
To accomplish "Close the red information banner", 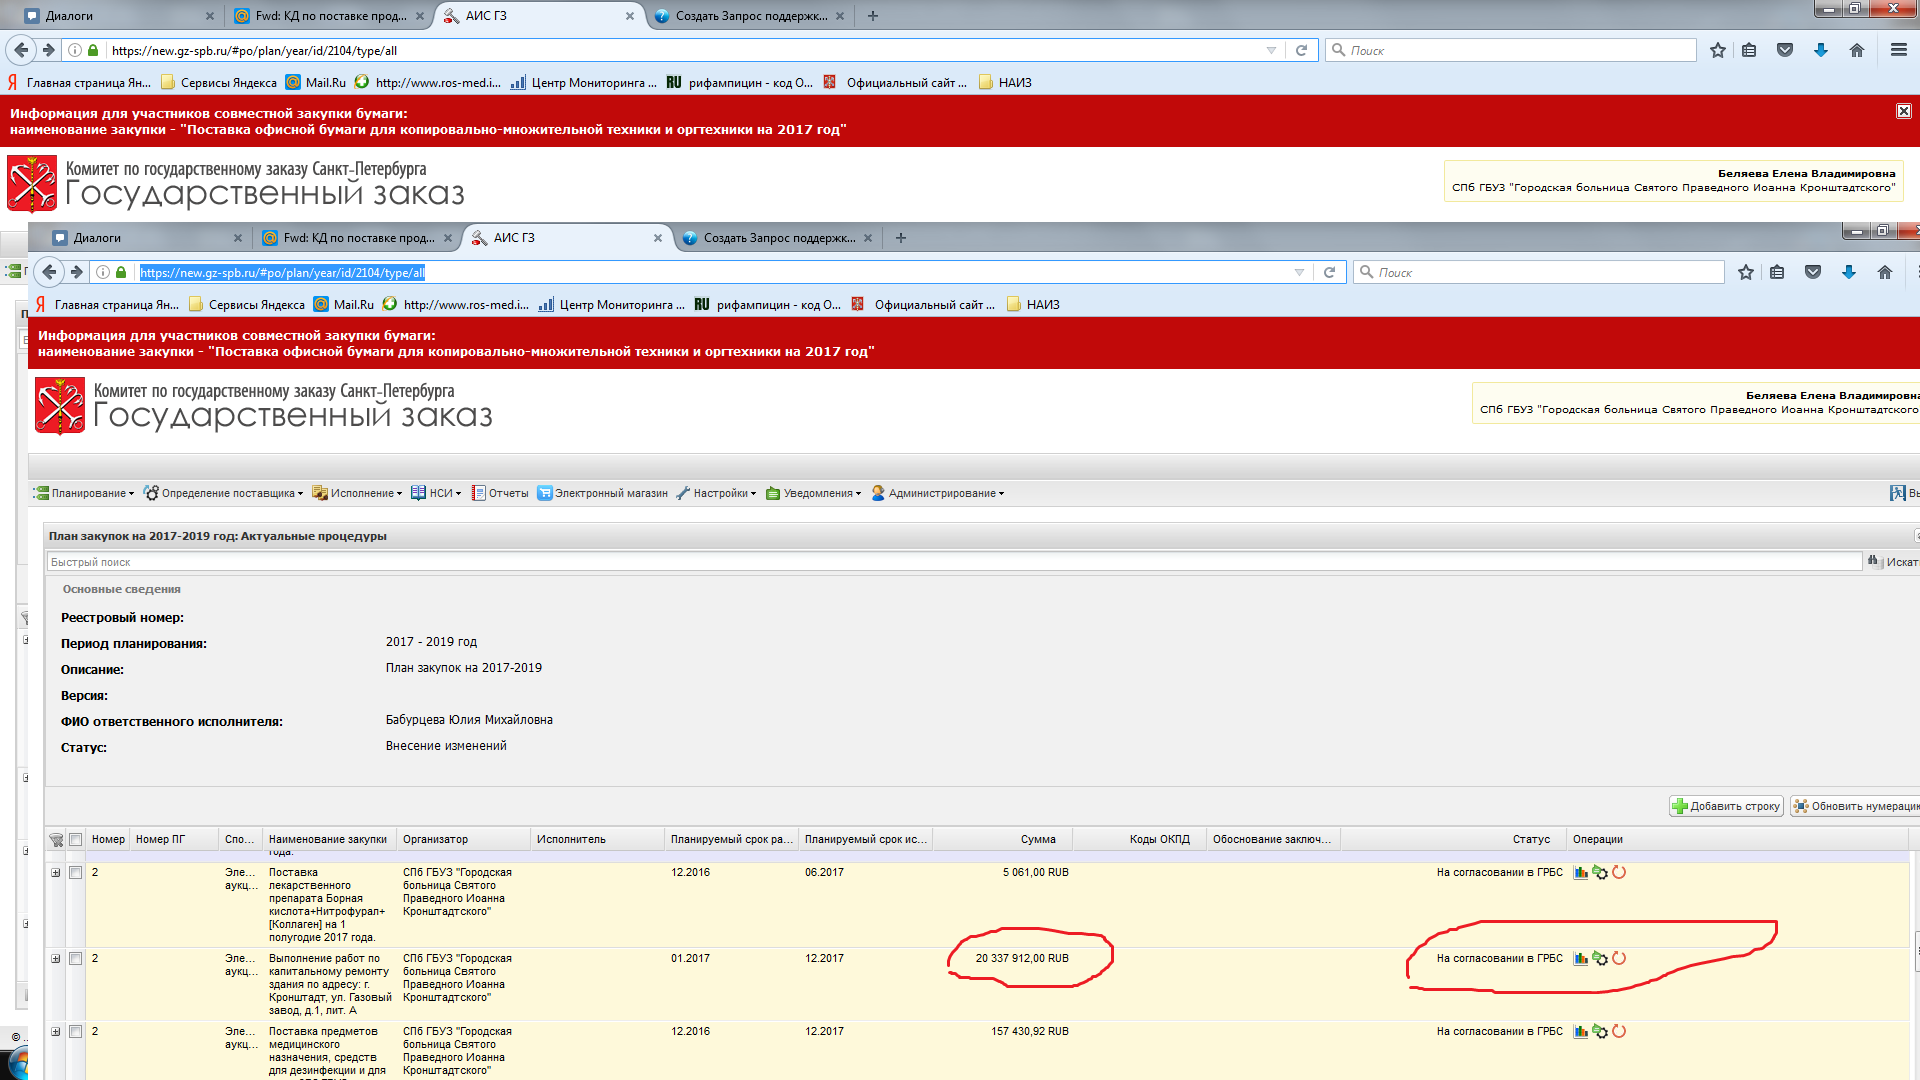I will (x=1903, y=111).
